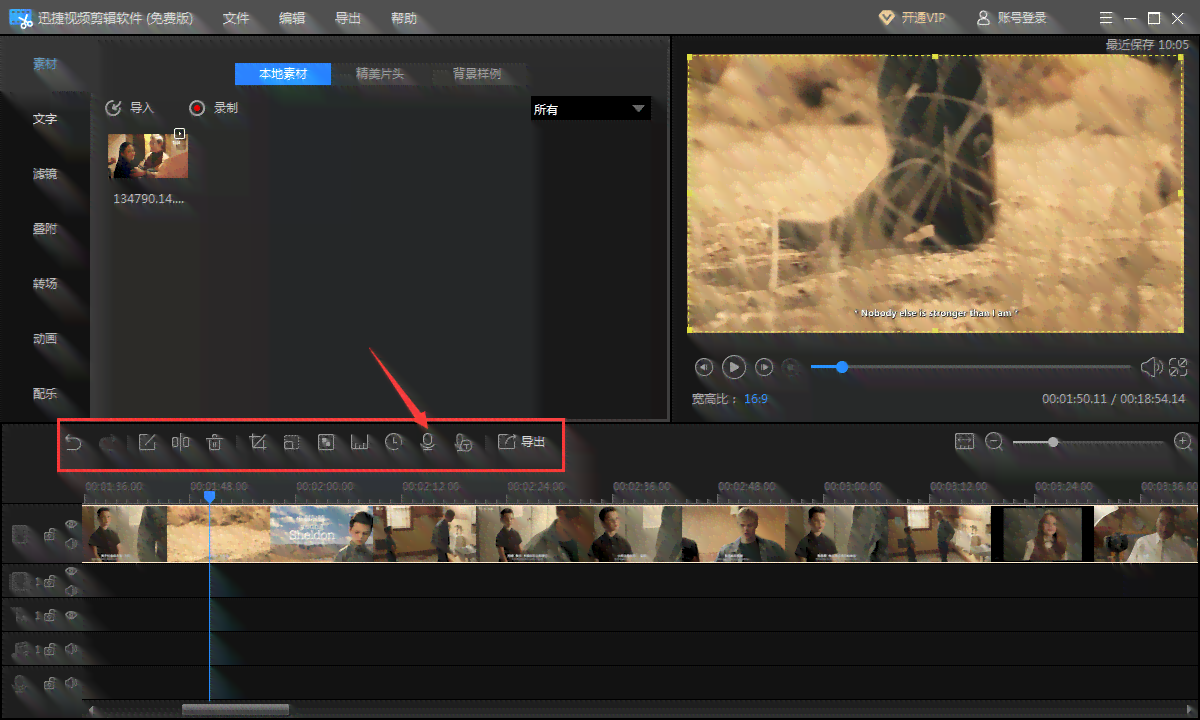Open the 配乐 music sidebar panel

coord(45,394)
